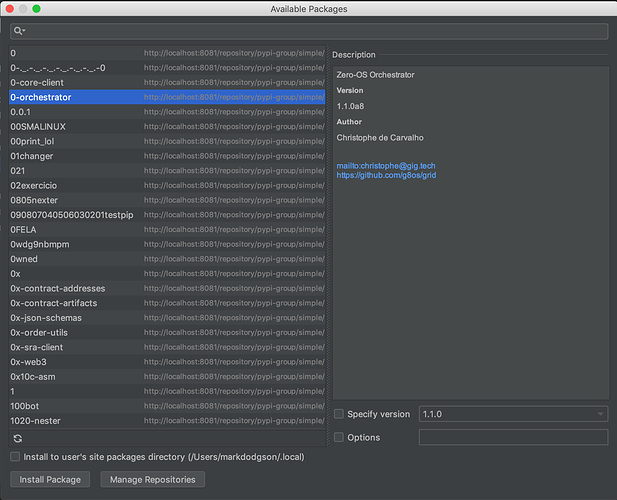Open the mailto:christophe@gig.tech link

tap(386, 166)
